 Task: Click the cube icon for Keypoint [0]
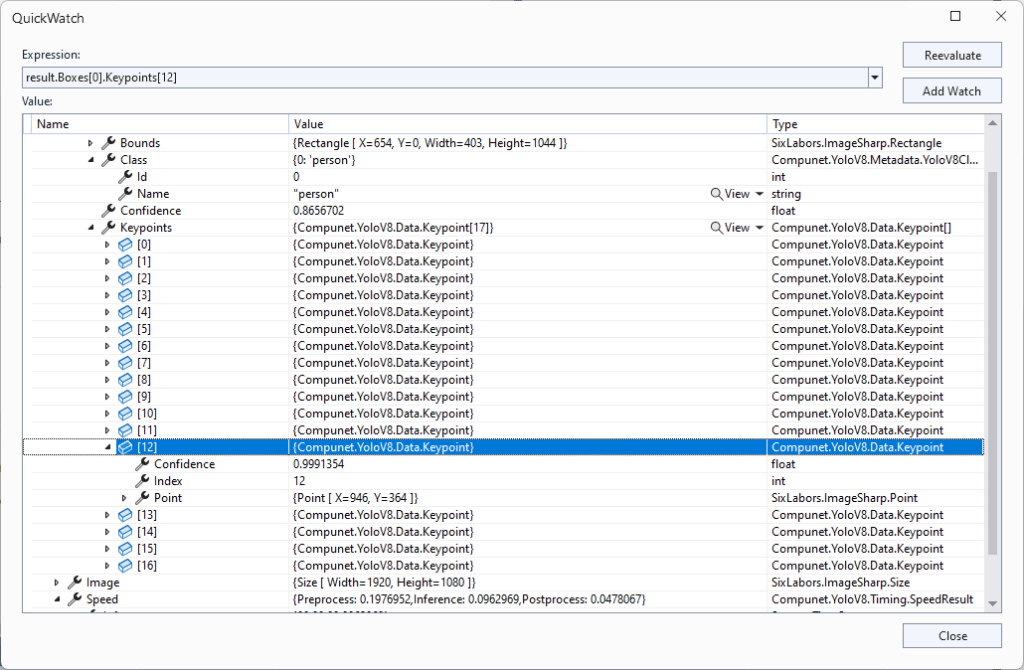tap(125, 245)
